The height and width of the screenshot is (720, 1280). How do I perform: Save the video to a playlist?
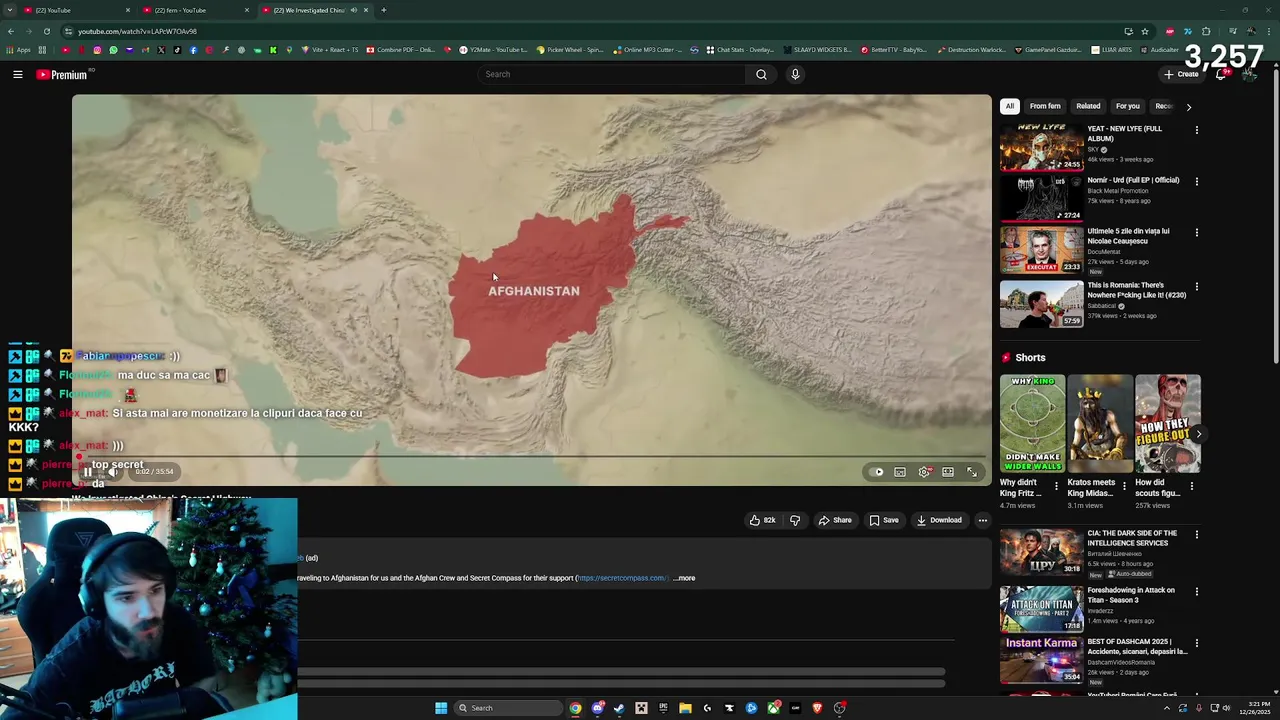[x=884, y=520]
